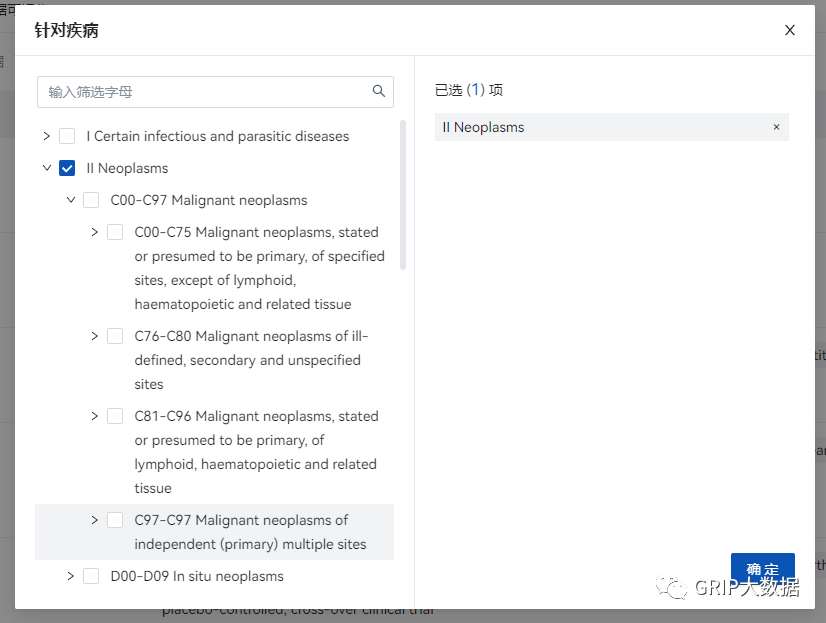
Task: Check D00-D09 In situ neoplasms box
Action: point(91,576)
